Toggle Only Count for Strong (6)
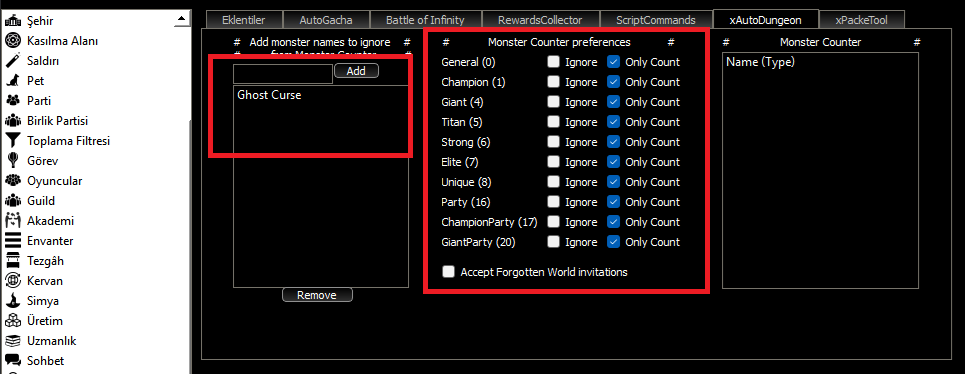The height and width of the screenshot is (374, 965). pyautogui.click(x=614, y=142)
